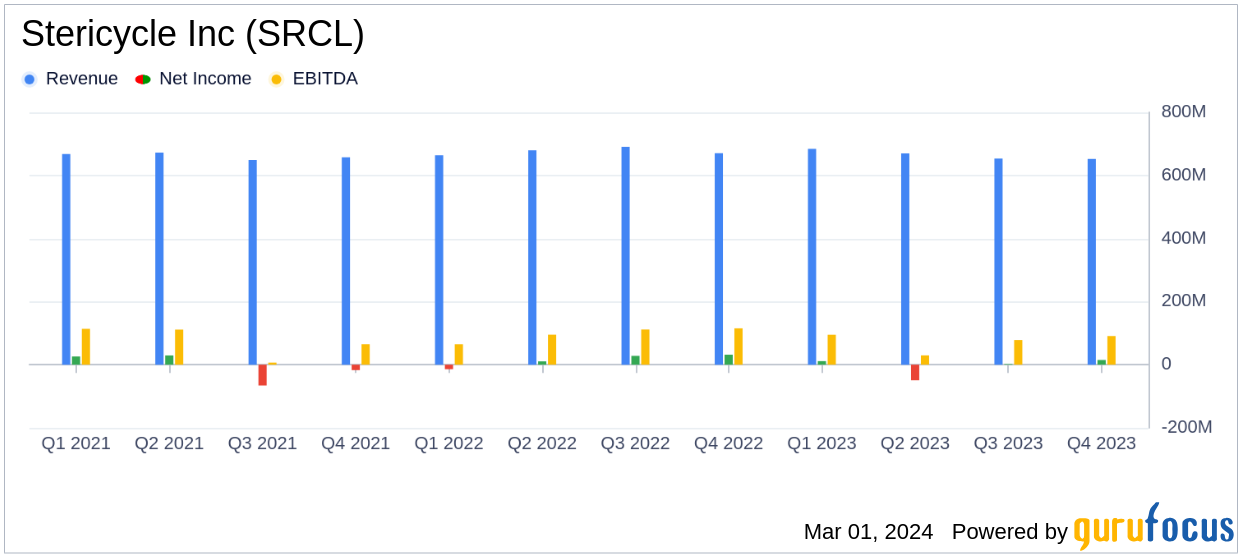This screenshot has width=1242, height=557.
Task: Select the Q4 2022 yellow EBITDA bar
Action: (739, 346)
